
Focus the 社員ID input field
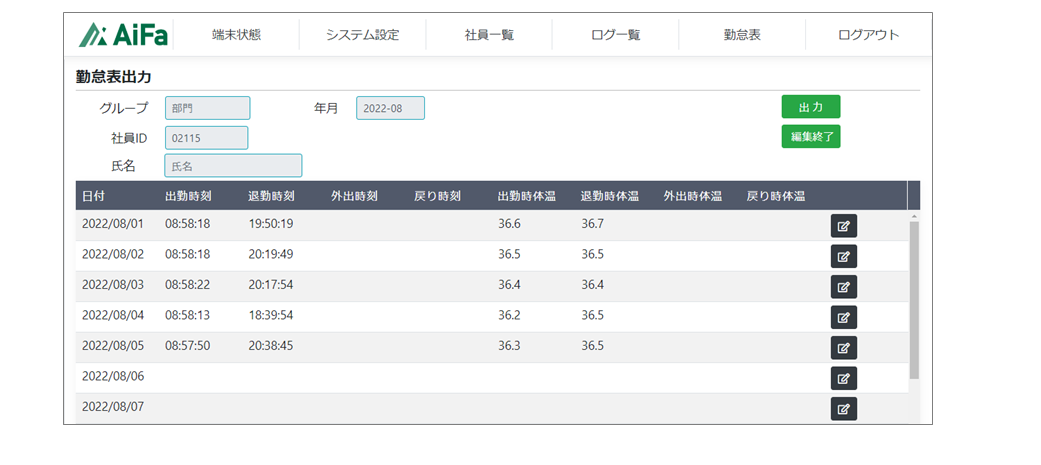coord(206,138)
